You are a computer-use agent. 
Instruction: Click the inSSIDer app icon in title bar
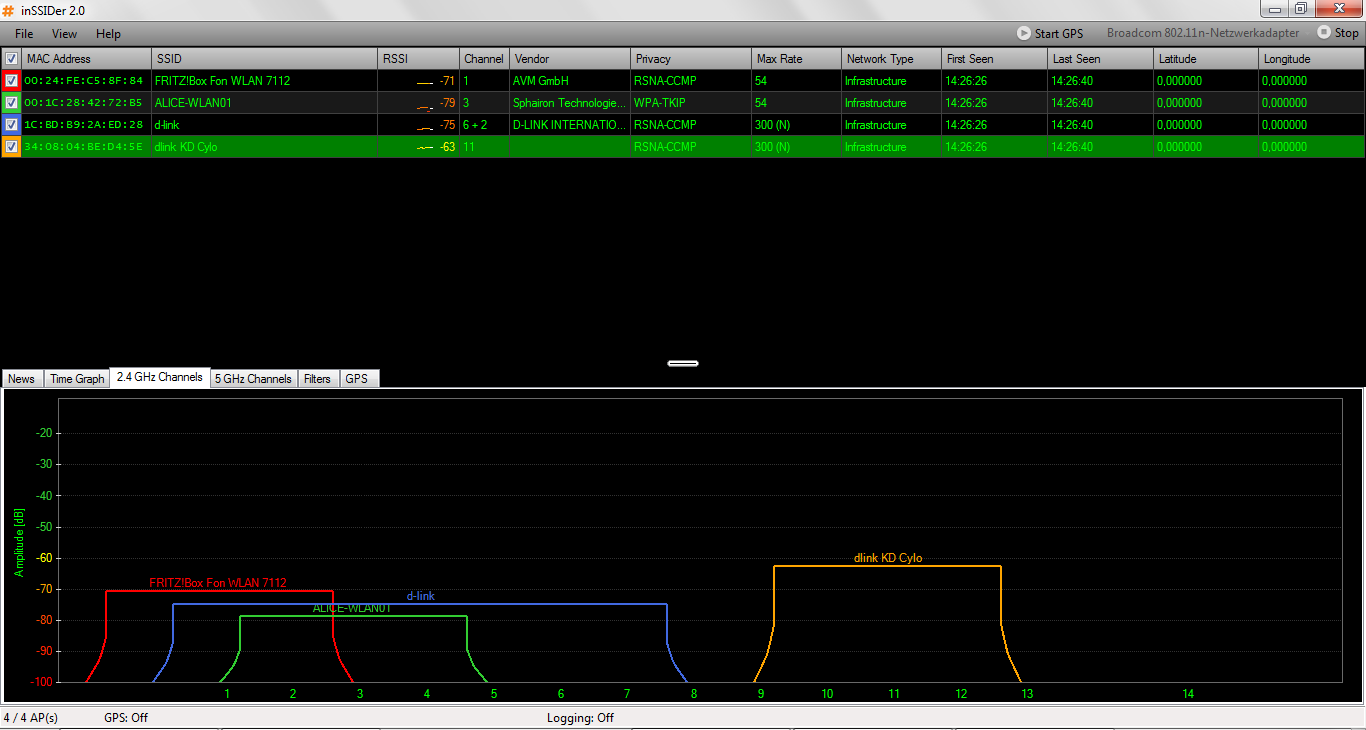click(x=9, y=9)
